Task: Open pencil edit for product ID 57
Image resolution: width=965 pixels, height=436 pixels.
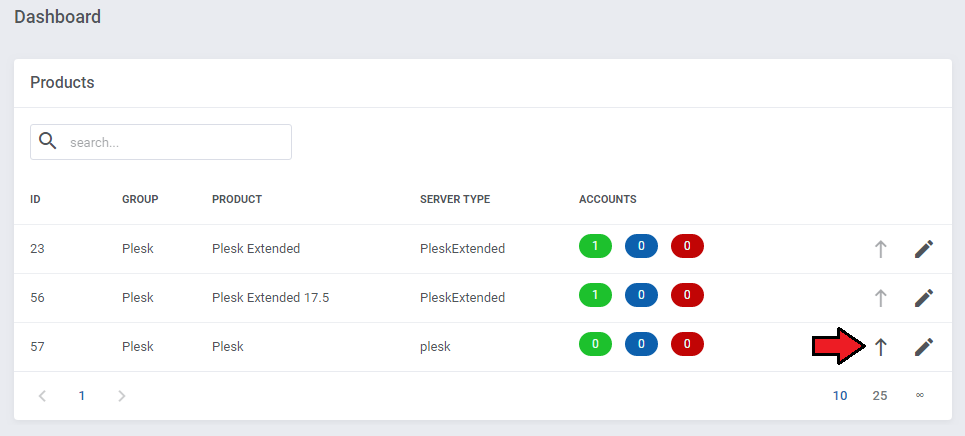Action: pyautogui.click(x=924, y=347)
